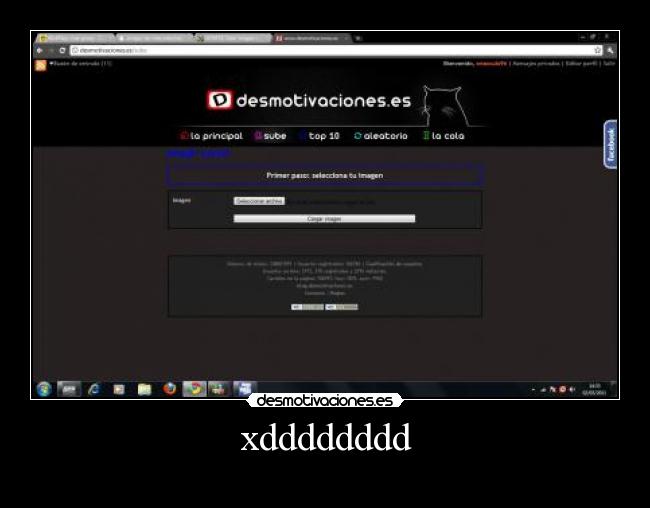Open the 'aleatorio' random section
The width and height of the screenshot is (650, 508).
click(x=381, y=136)
